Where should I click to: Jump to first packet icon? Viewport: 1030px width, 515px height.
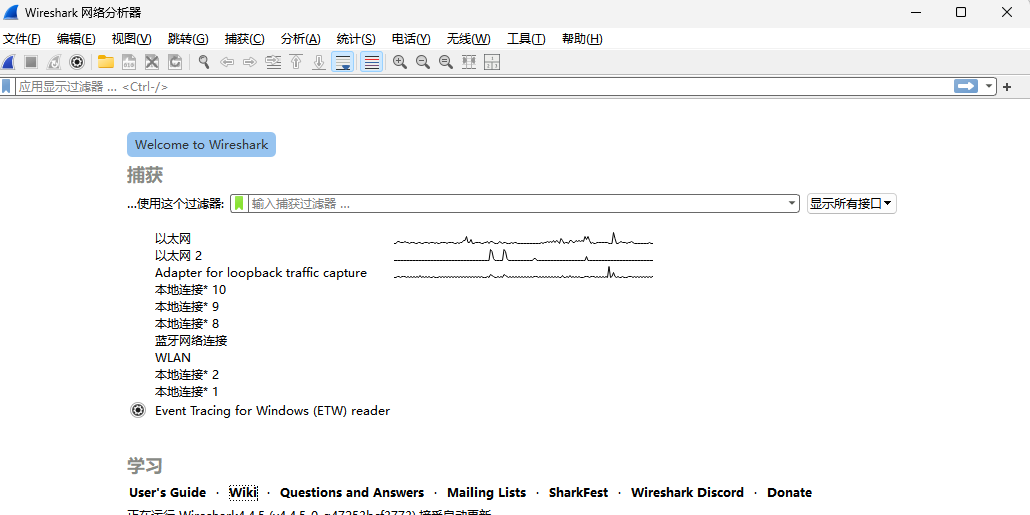point(296,62)
